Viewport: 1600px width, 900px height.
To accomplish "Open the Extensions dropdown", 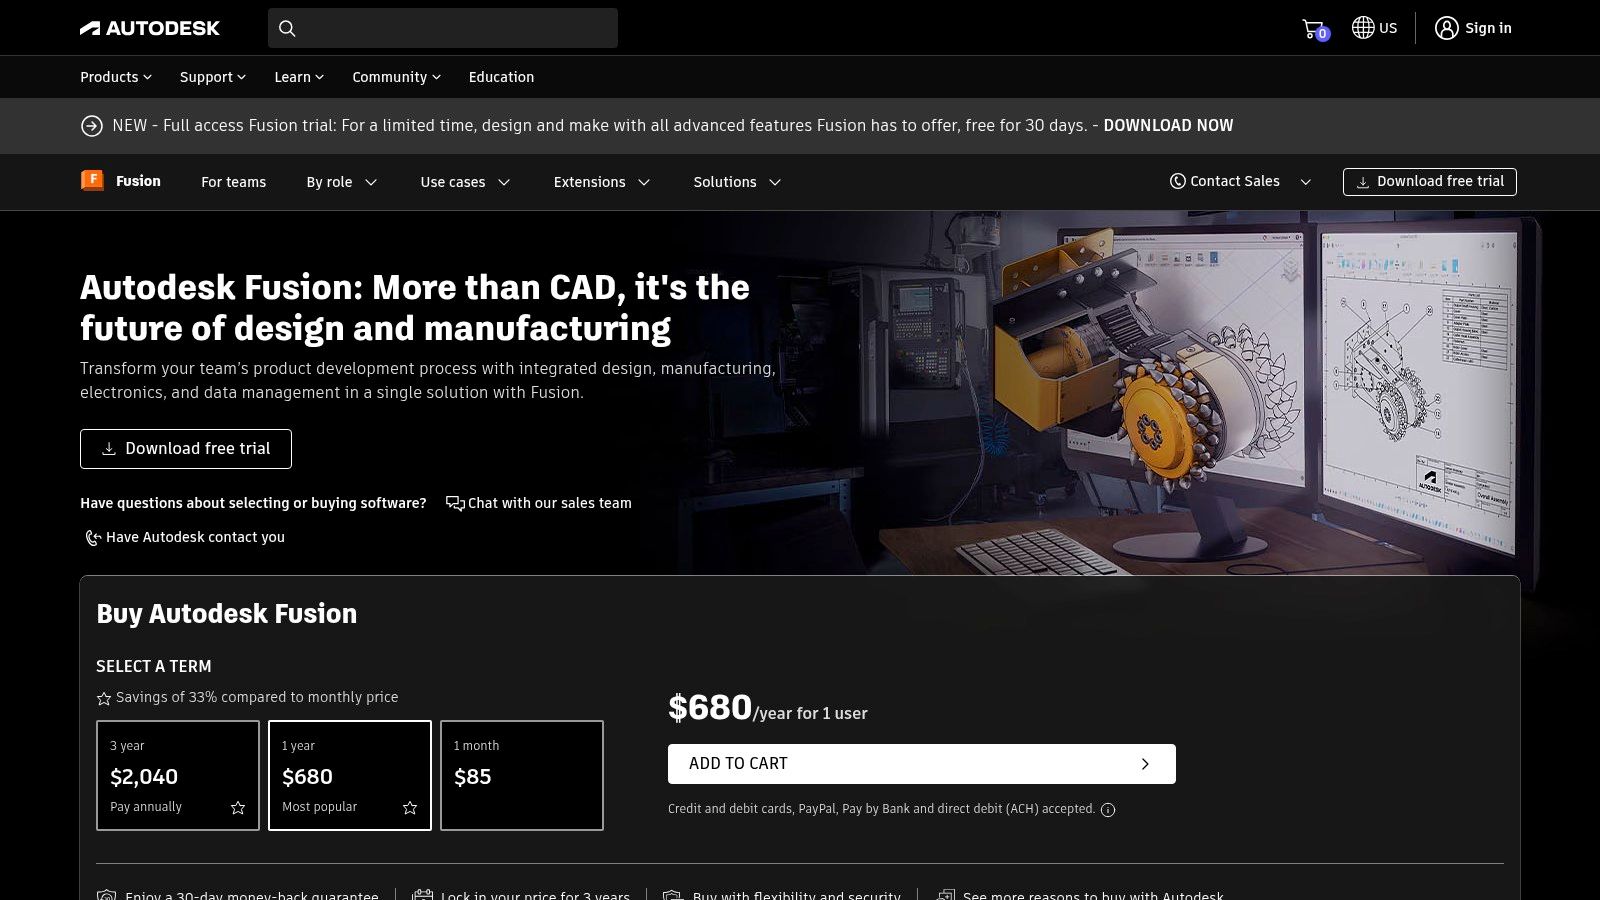I will [602, 182].
